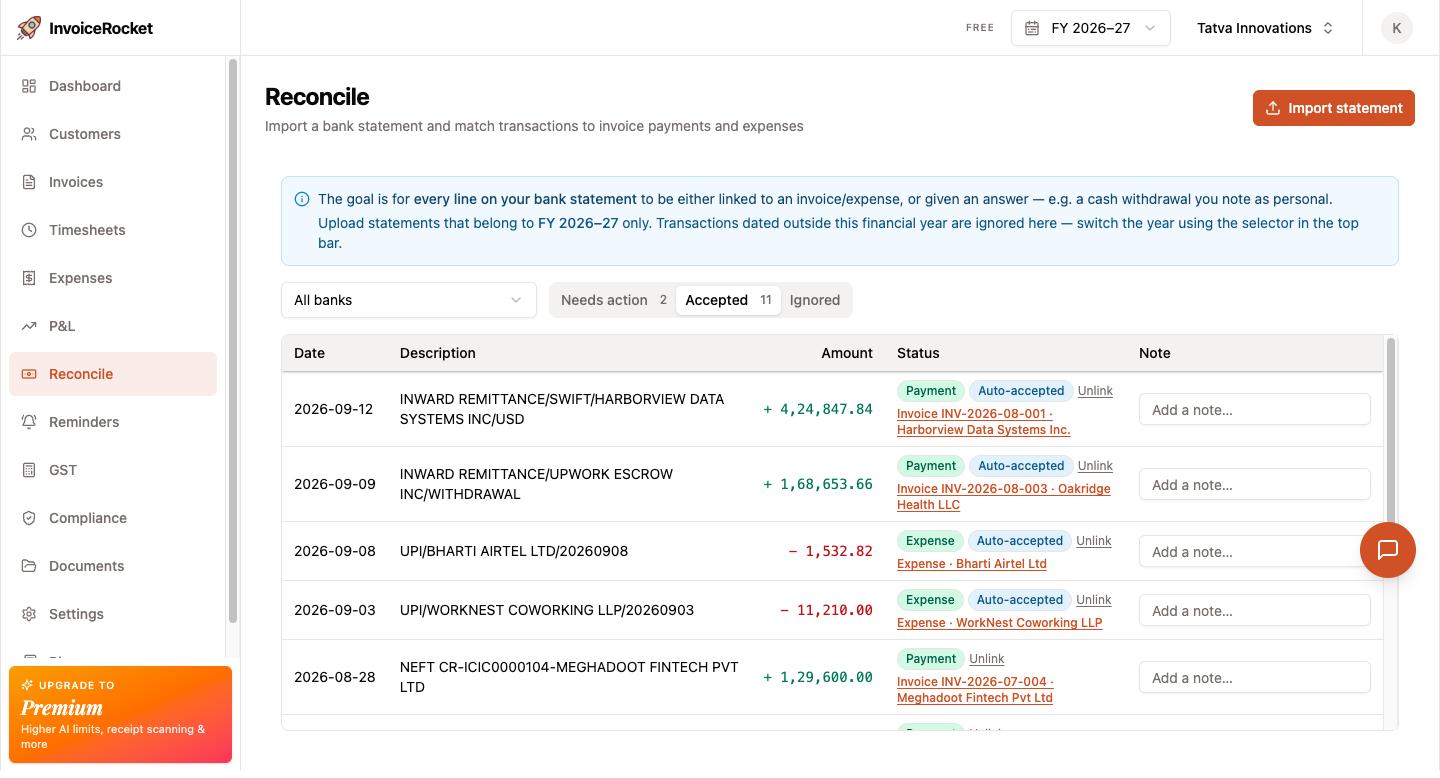Open Compliance from the sidebar

[113, 518]
